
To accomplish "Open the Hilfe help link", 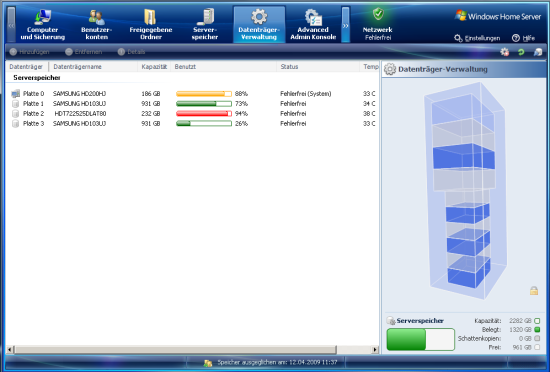I will (523, 38).
